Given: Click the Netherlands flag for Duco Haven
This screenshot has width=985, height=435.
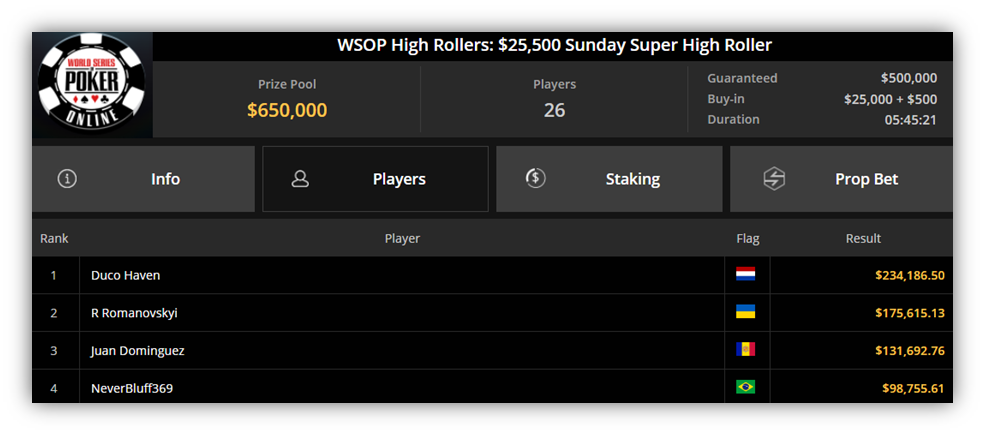Looking at the screenshot, I should (746, 274).
